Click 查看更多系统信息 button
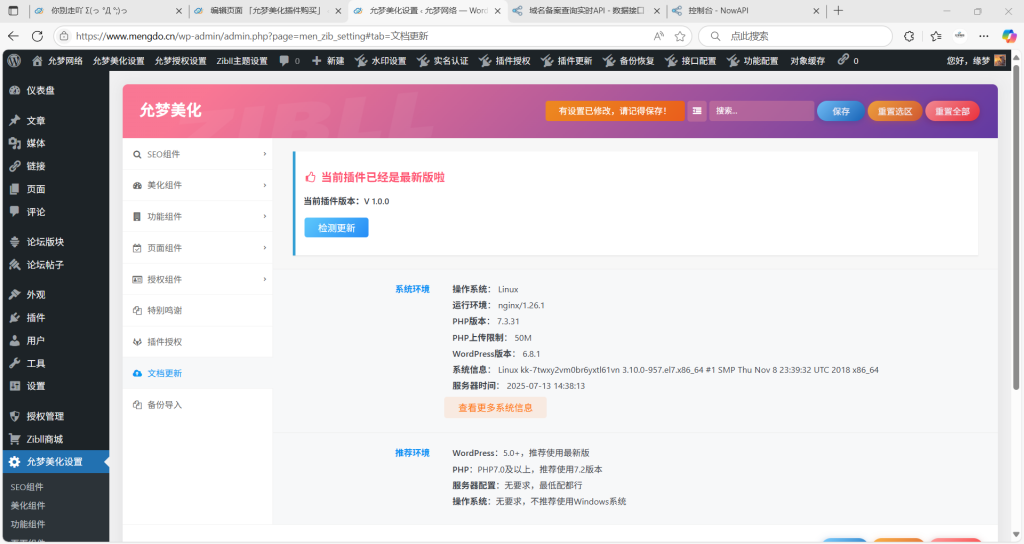1024x544 pixels. pyautogui.click(x=495, y=408)
